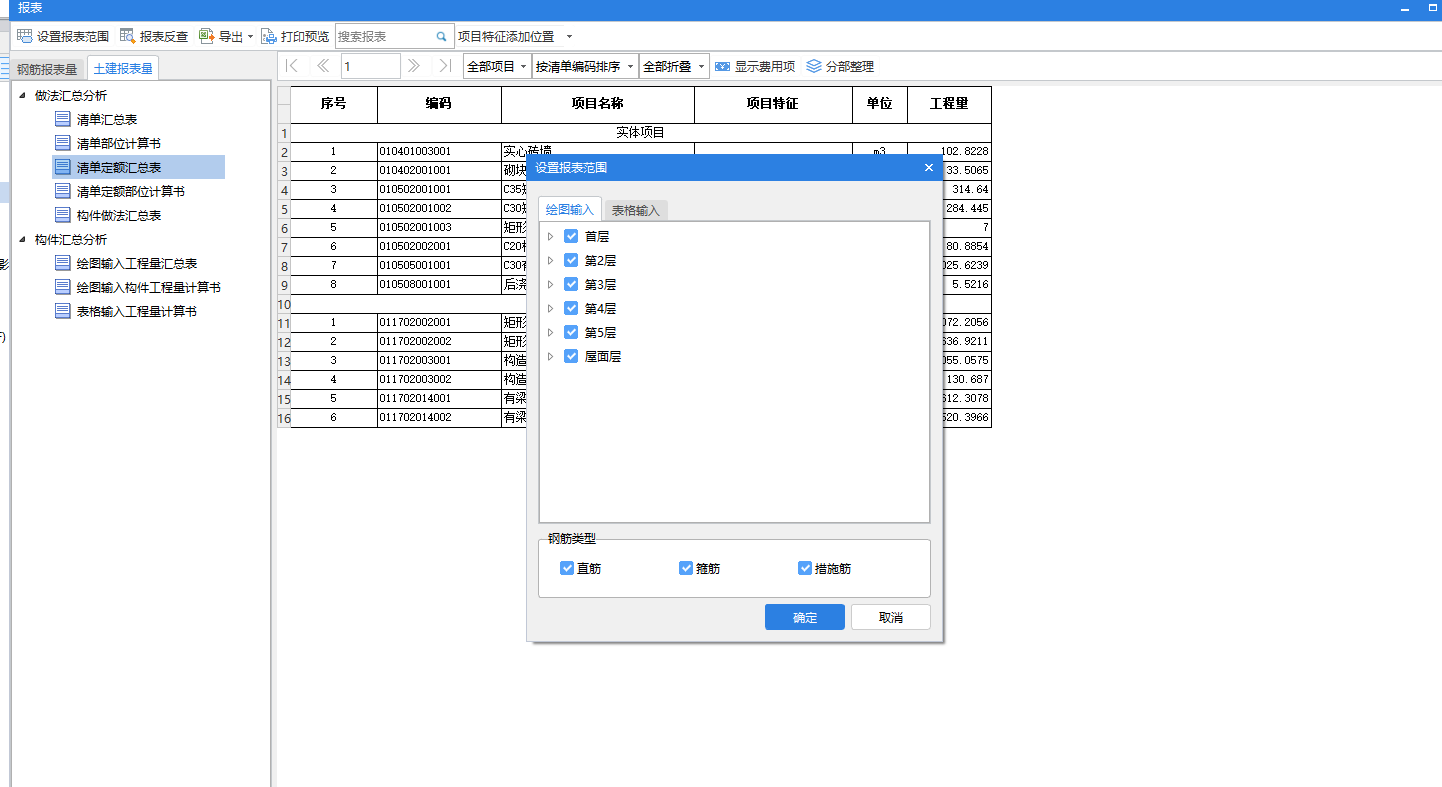Click the 实体项目 section row
This screenshot has height=787, width=1442.
[x=641, y=133]
